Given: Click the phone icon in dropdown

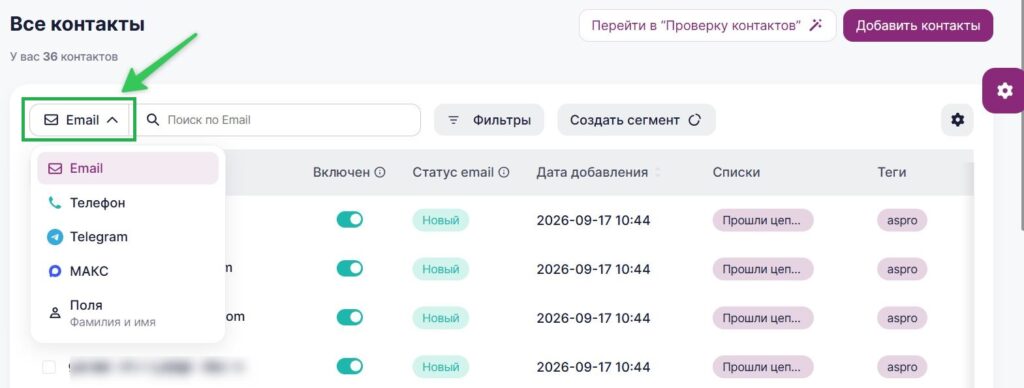Looking at the screenshot, I should pyautogui.click(x=55, y=202).
